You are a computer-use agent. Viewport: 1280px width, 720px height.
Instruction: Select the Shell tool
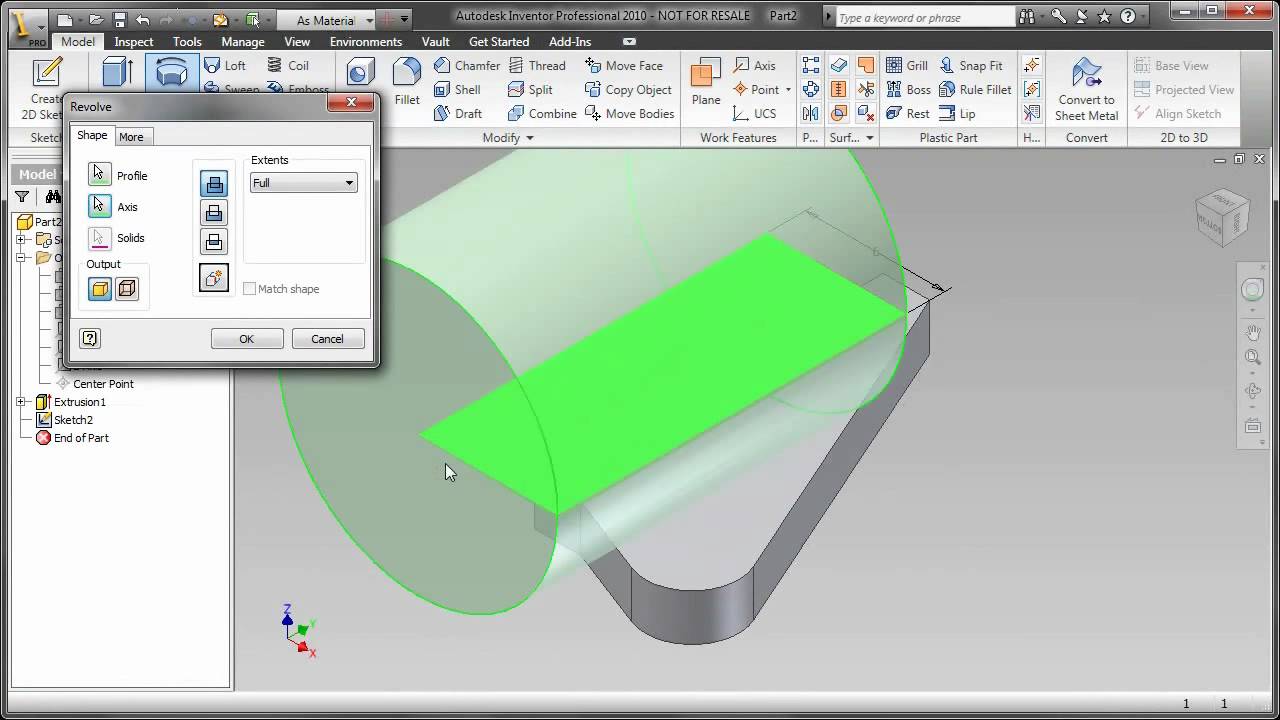click(457, 89)
